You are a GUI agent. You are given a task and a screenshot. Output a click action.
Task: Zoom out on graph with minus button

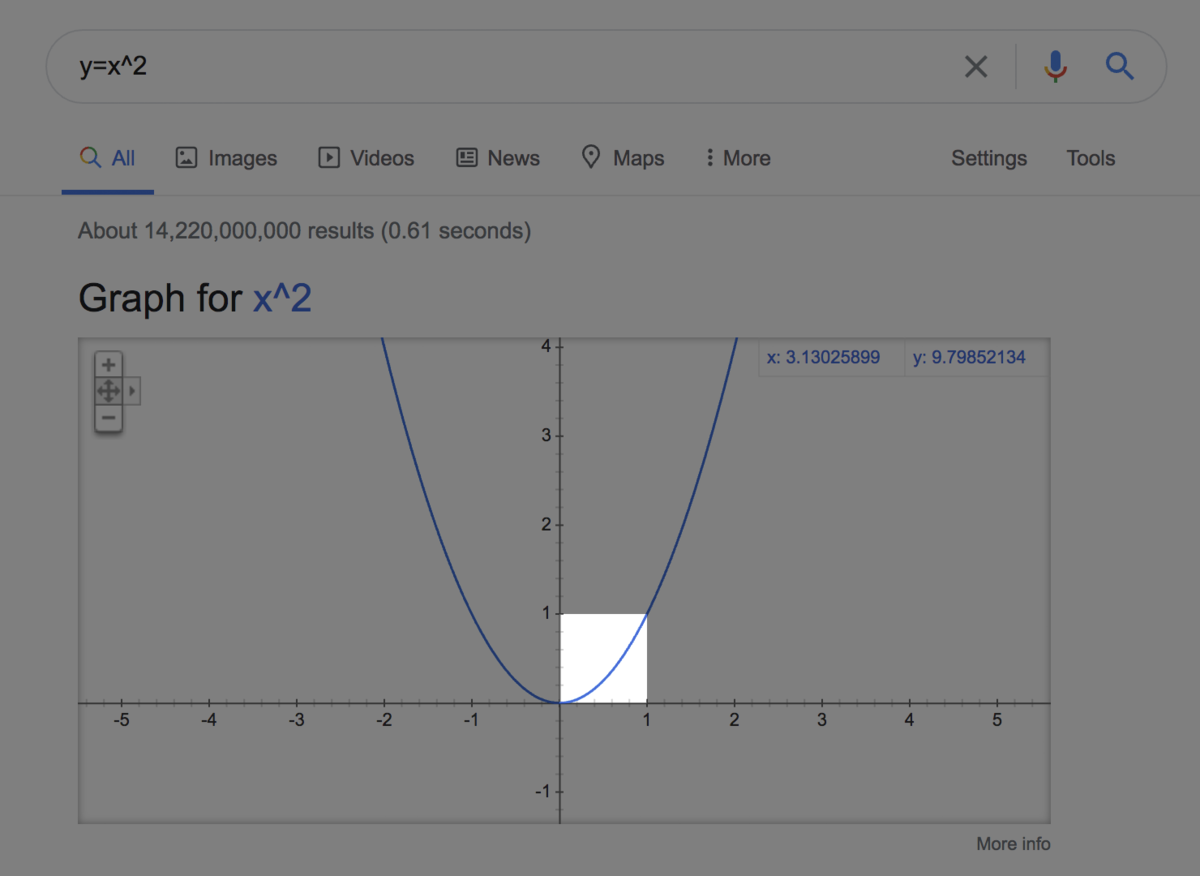click(x=109, y=418)
